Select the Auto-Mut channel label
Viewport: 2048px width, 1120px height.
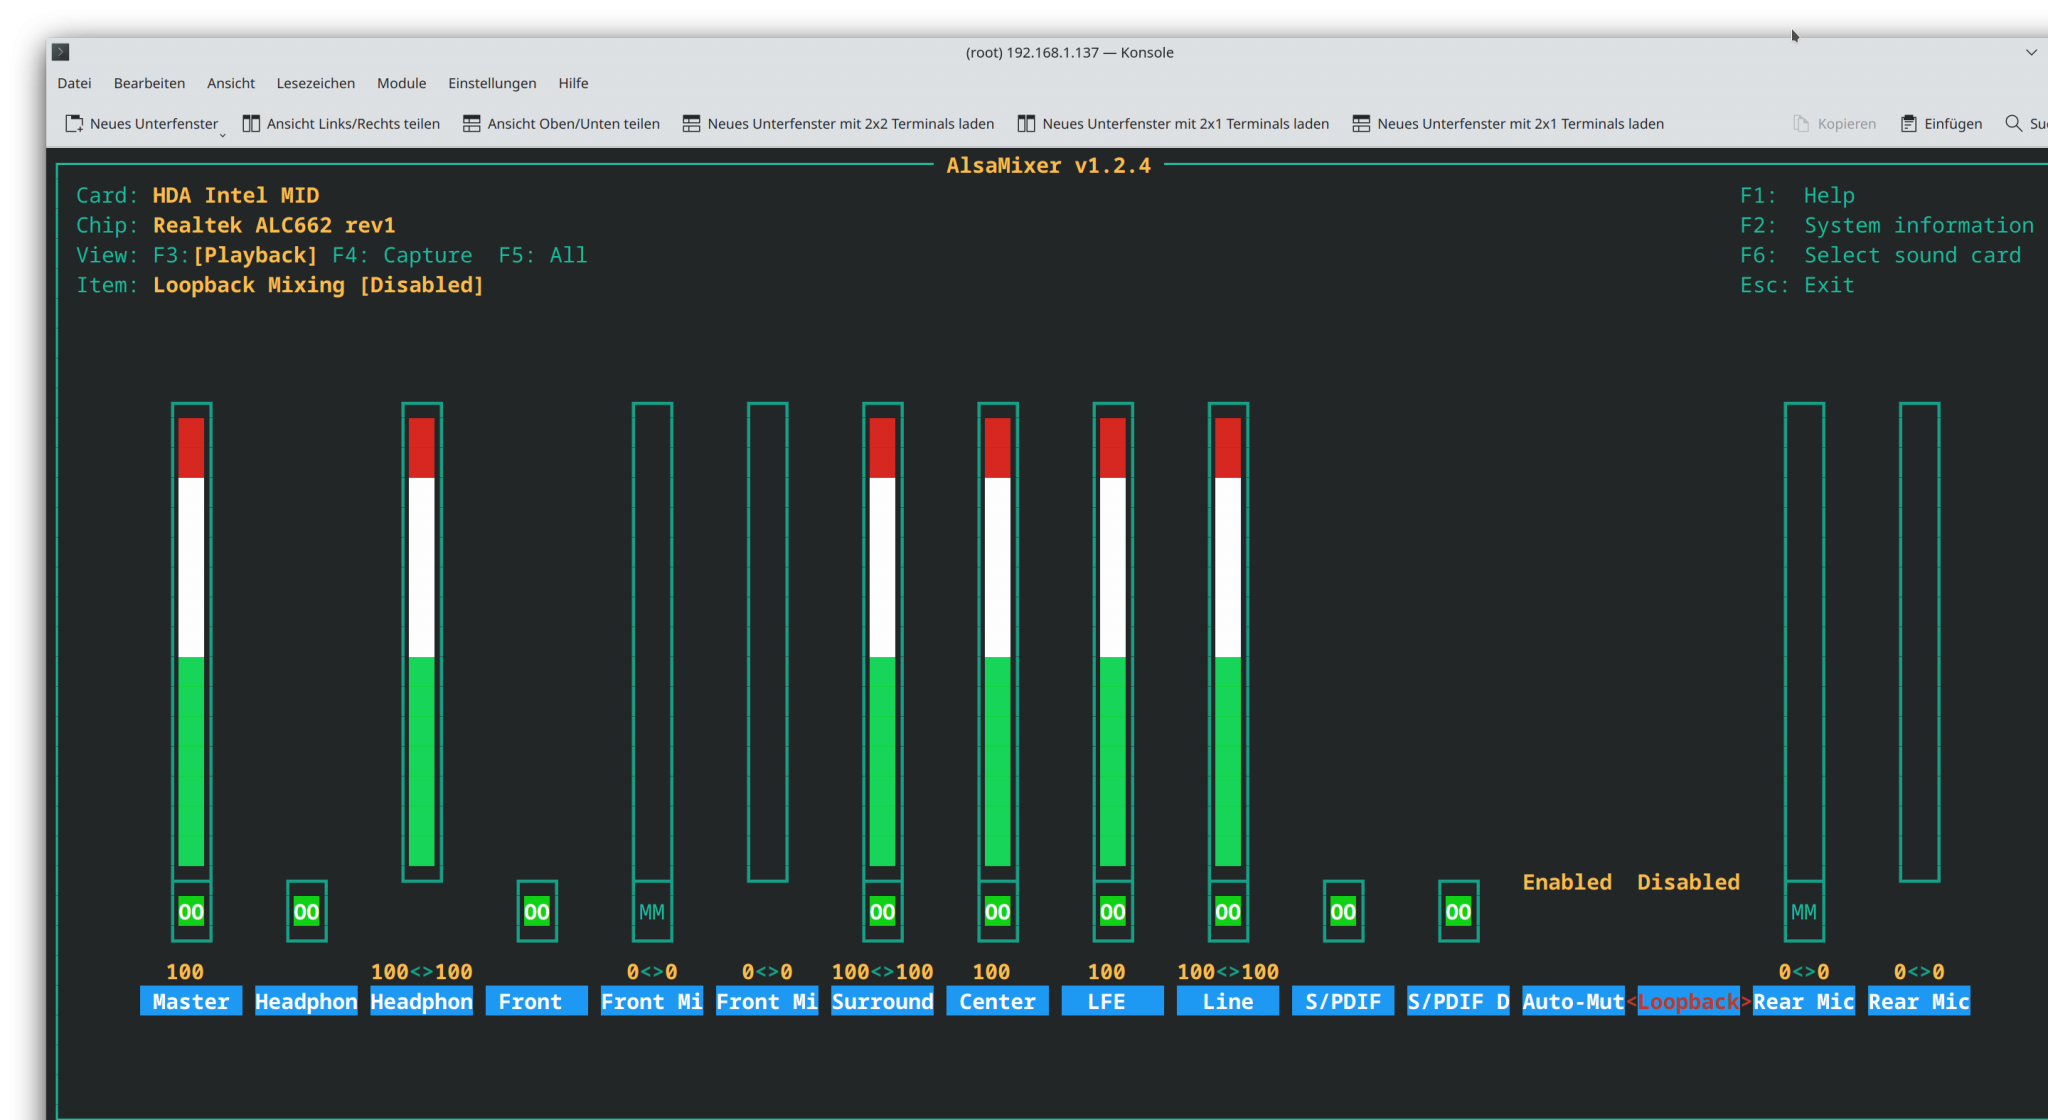[1573, 1001]
